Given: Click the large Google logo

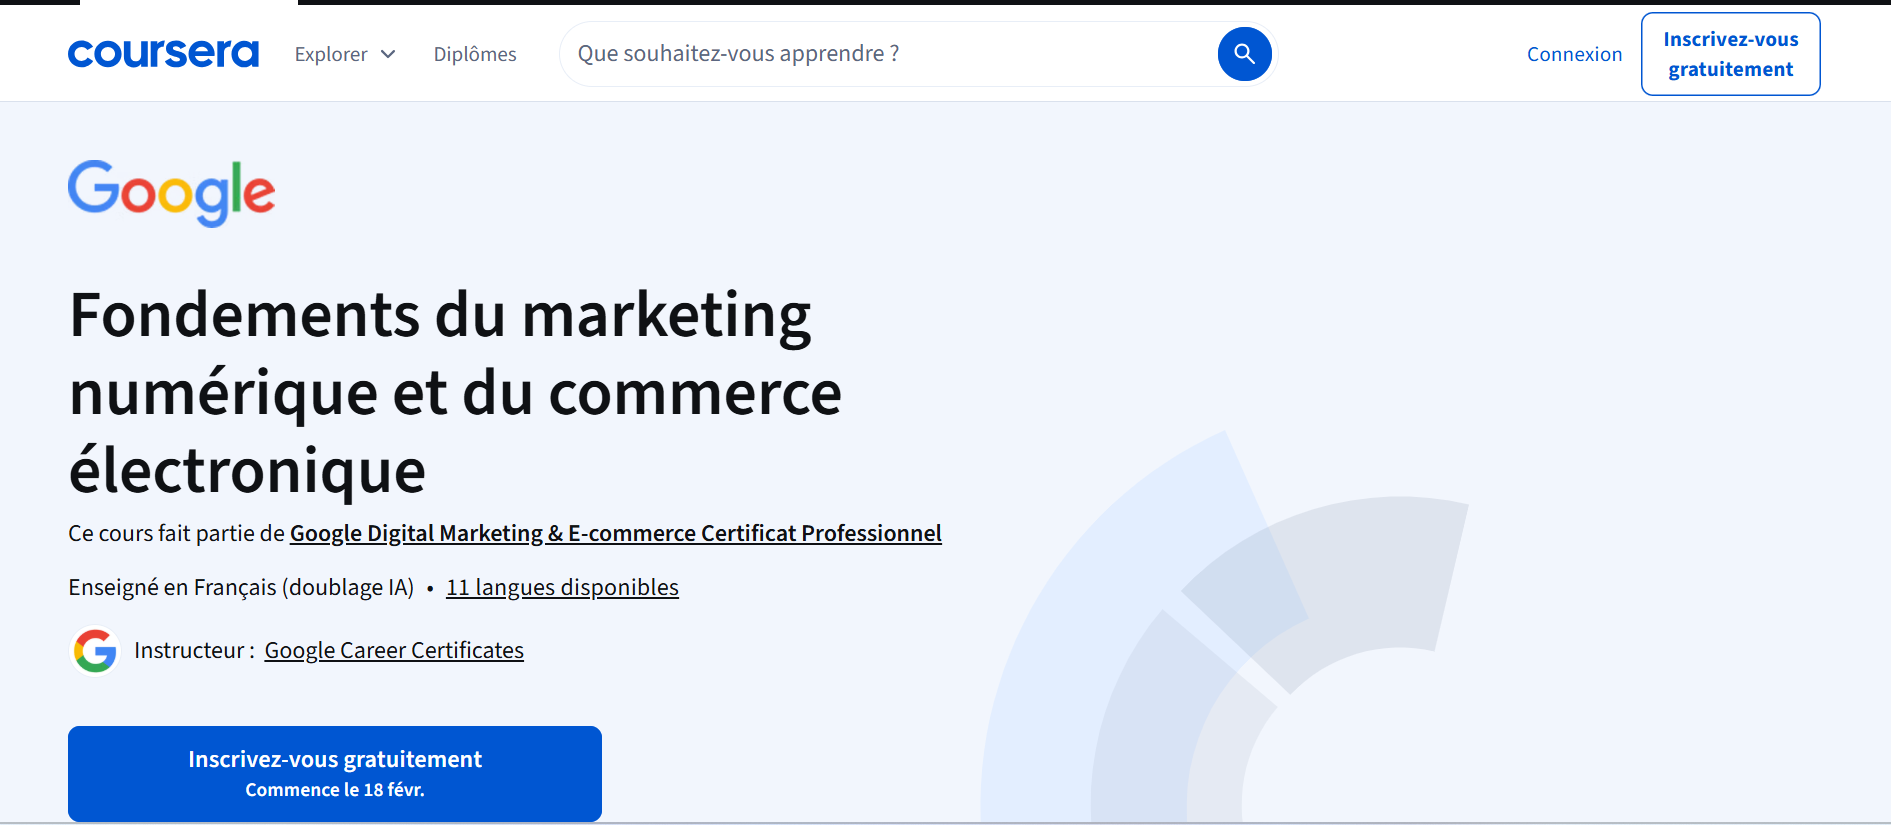Looking at the screenshot, I should tap(171, 193).
